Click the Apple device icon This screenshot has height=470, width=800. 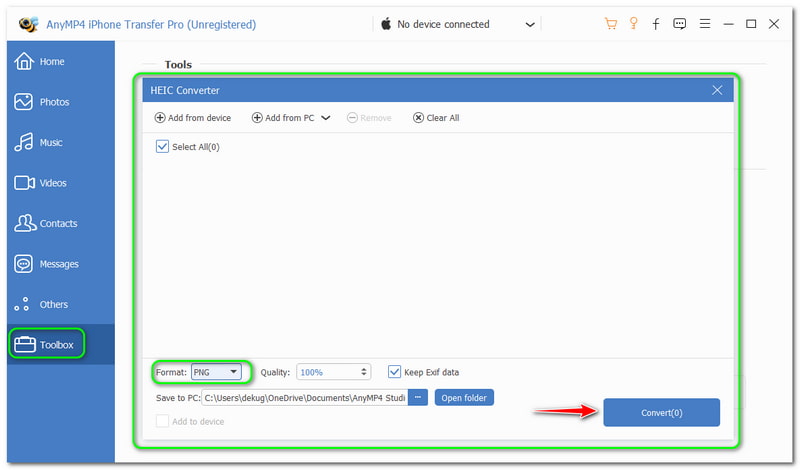tap(386, 23)
